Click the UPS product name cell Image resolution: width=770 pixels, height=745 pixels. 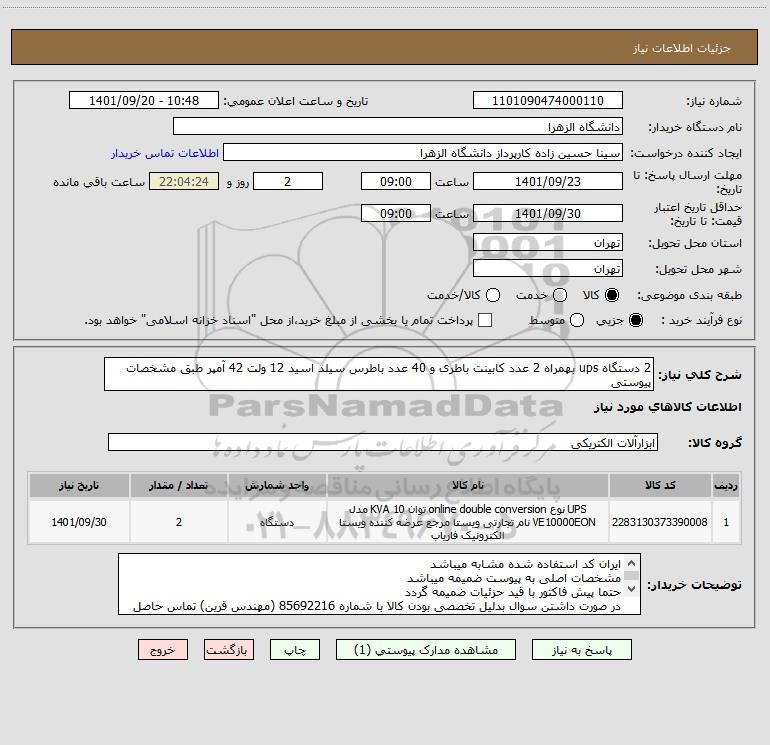click(x=468, y=522)
